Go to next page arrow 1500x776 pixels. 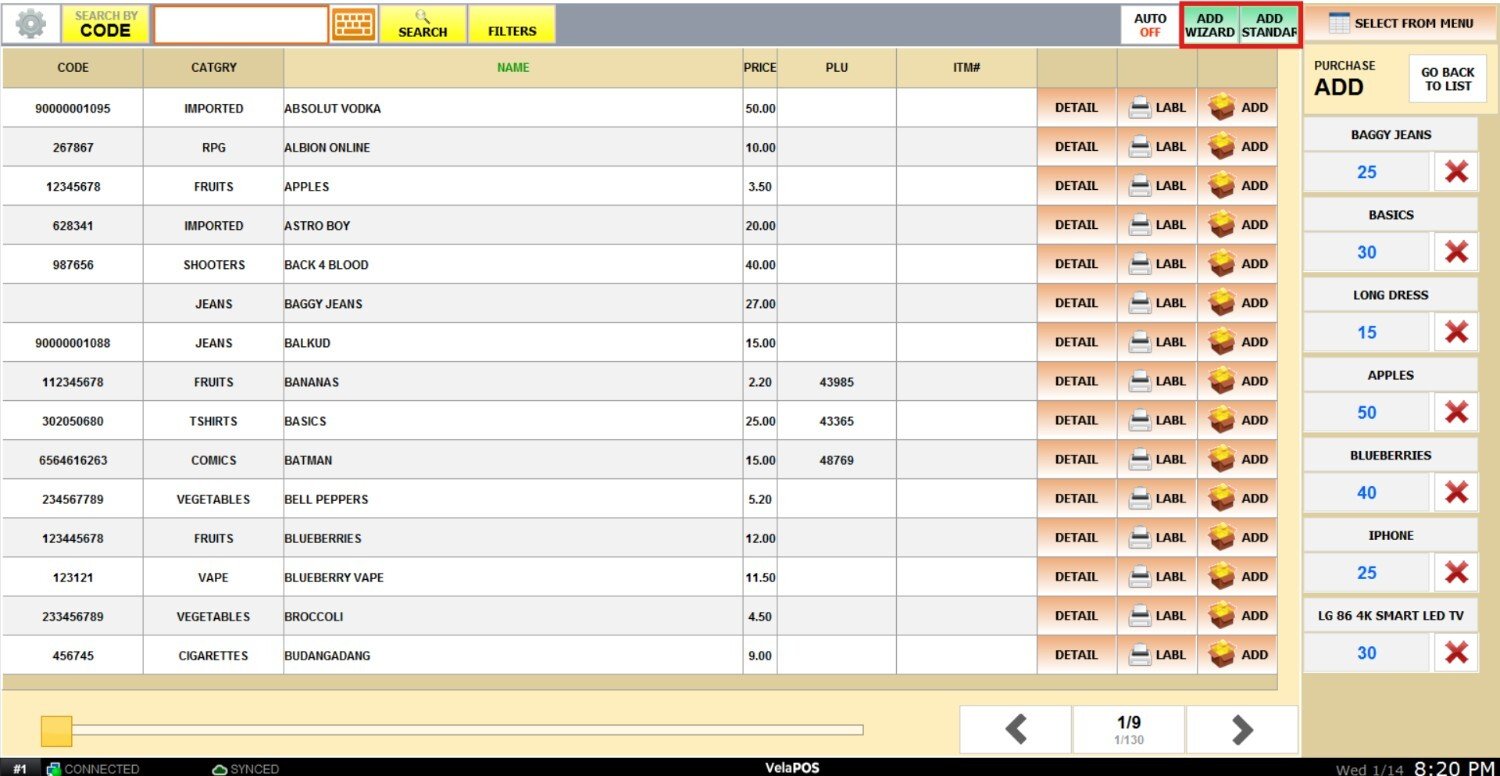click(x=1242, y=729)
